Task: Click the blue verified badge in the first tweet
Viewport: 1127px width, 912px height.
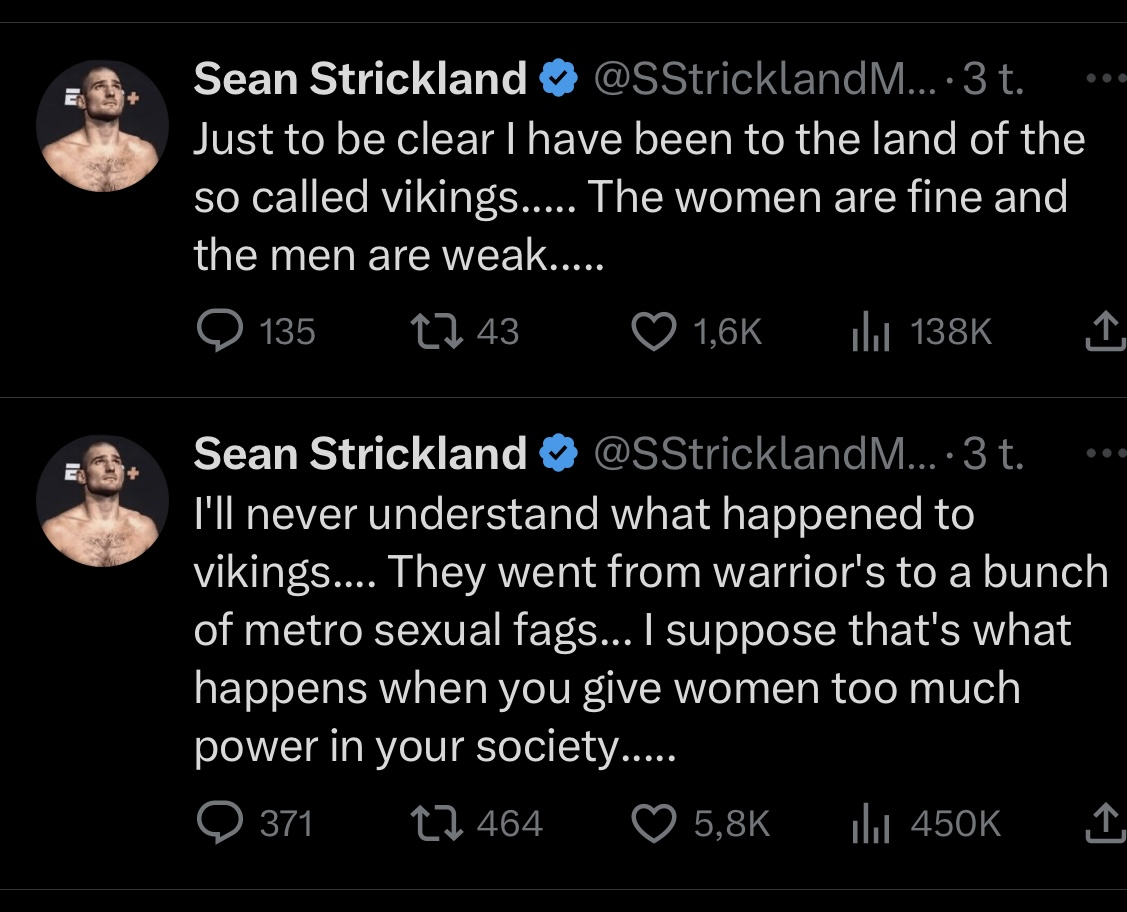Action: tap(558, 79)
